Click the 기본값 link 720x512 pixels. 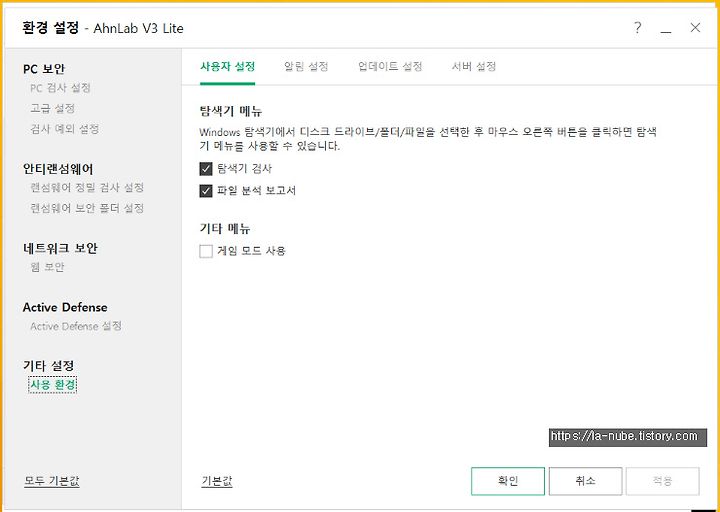(217, 481)
